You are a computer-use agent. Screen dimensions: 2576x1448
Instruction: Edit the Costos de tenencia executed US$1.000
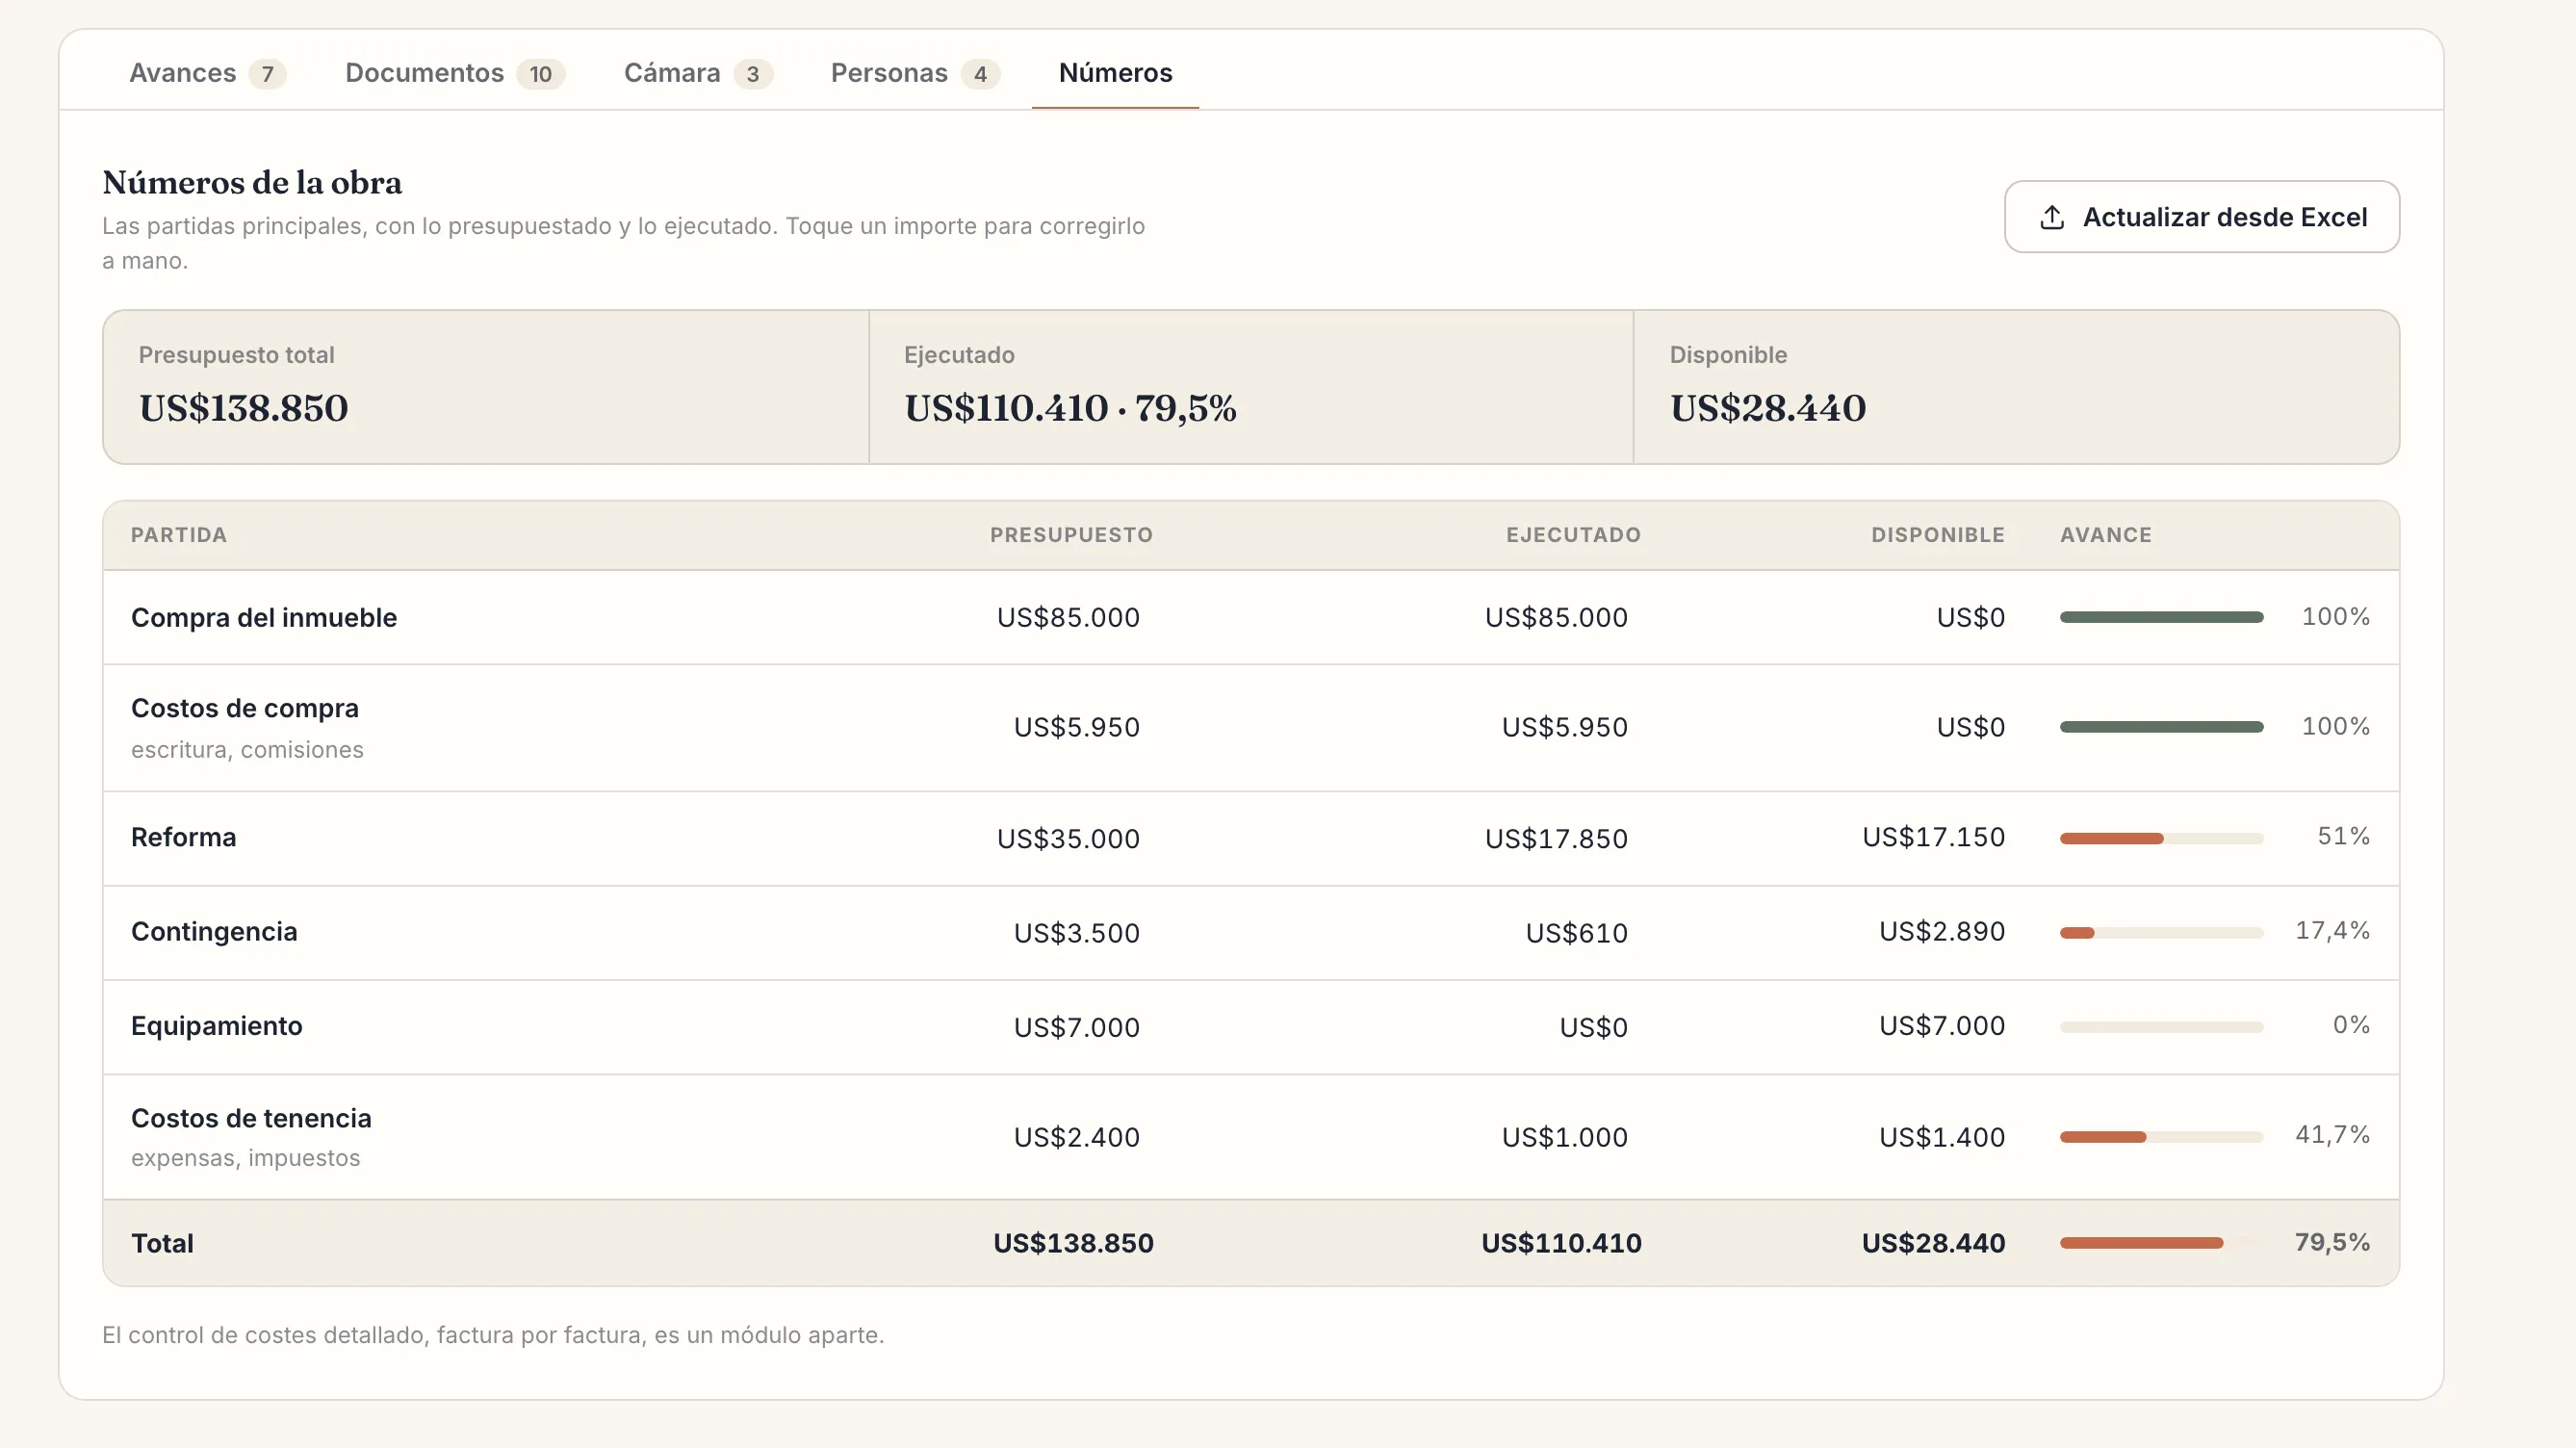click(x=1564, y=1137)
